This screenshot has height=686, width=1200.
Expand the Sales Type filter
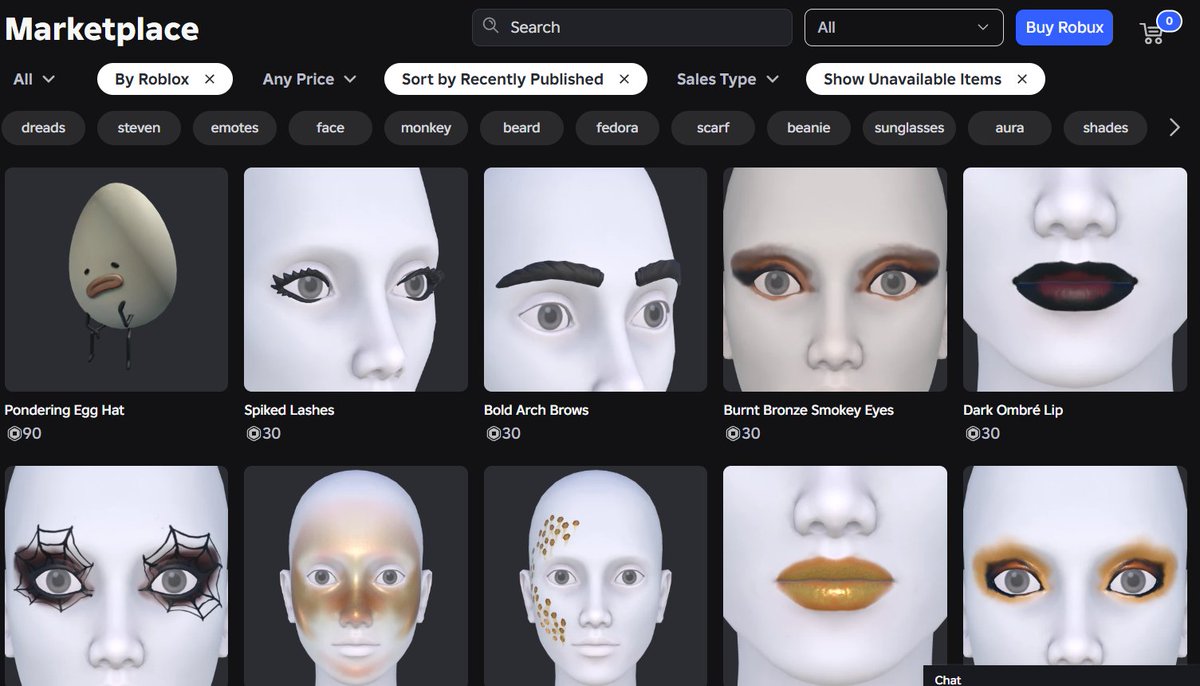point(728,79)
